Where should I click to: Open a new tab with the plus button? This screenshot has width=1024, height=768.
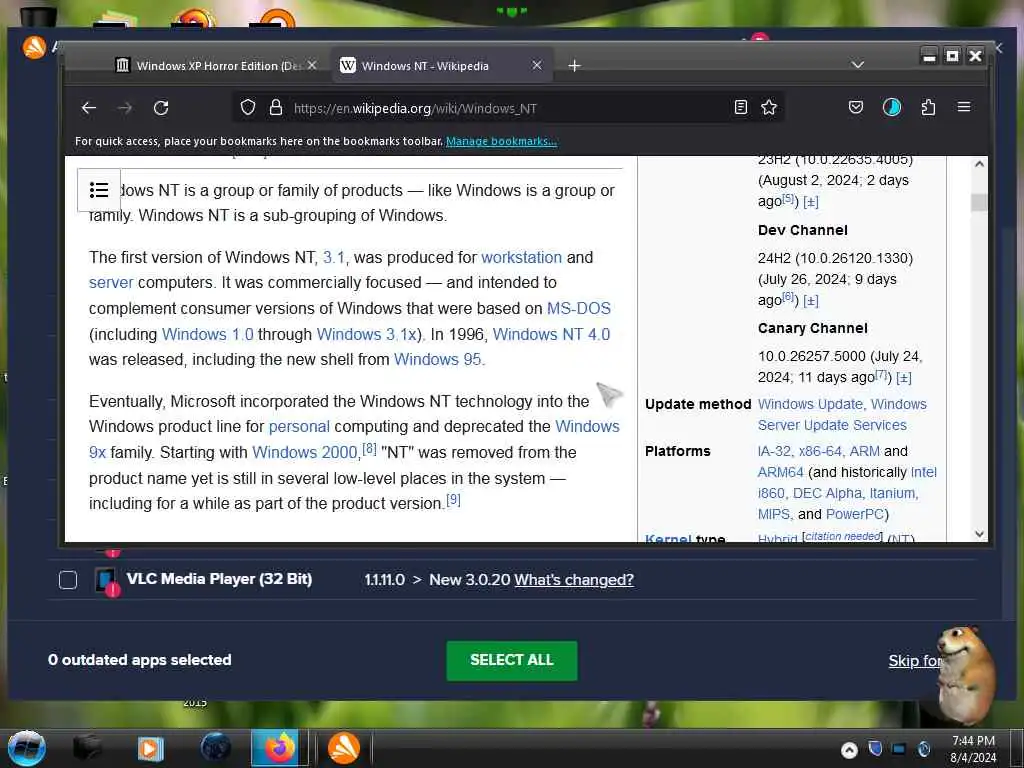(x=574, y=65)
